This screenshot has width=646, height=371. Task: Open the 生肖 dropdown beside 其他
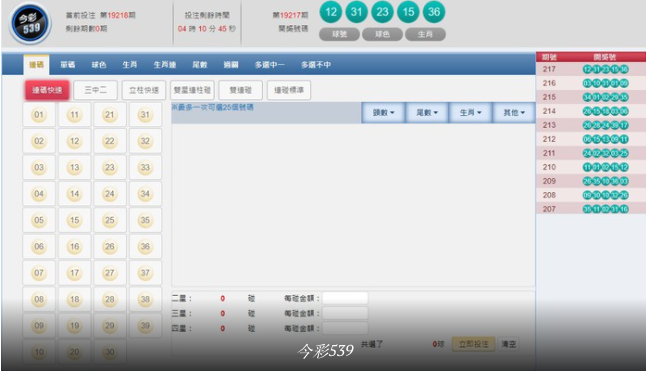point(470,112)
